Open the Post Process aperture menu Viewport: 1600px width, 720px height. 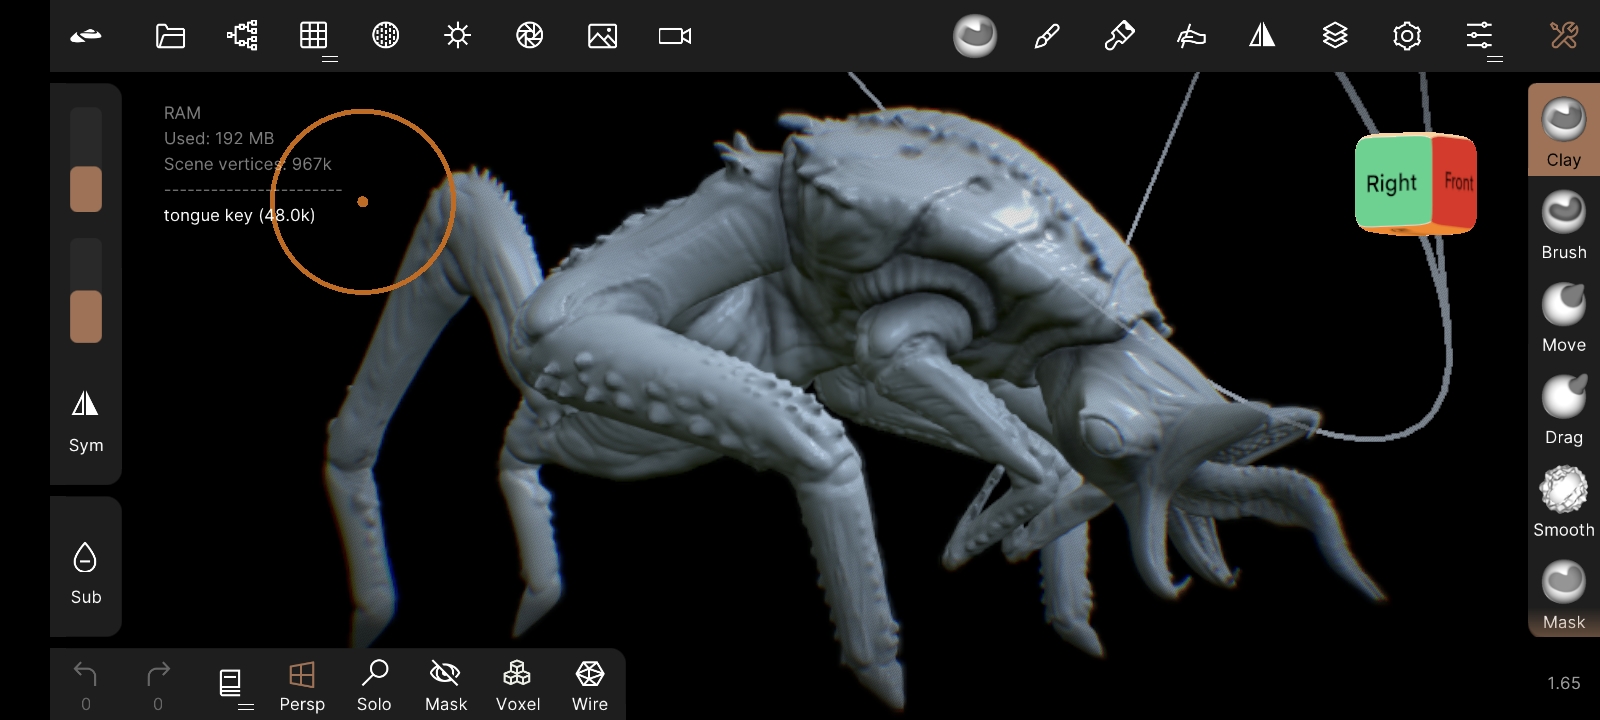tap(530, 36)
